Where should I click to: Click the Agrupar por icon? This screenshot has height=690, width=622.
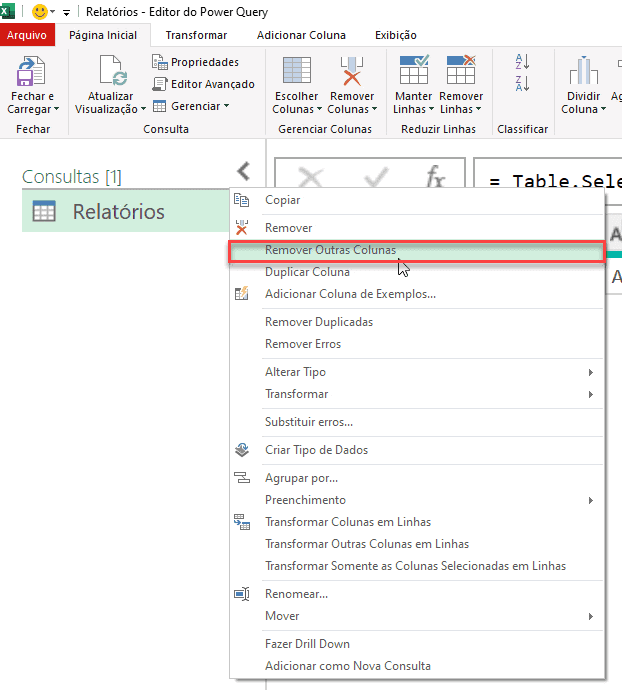tap(242, 477)
